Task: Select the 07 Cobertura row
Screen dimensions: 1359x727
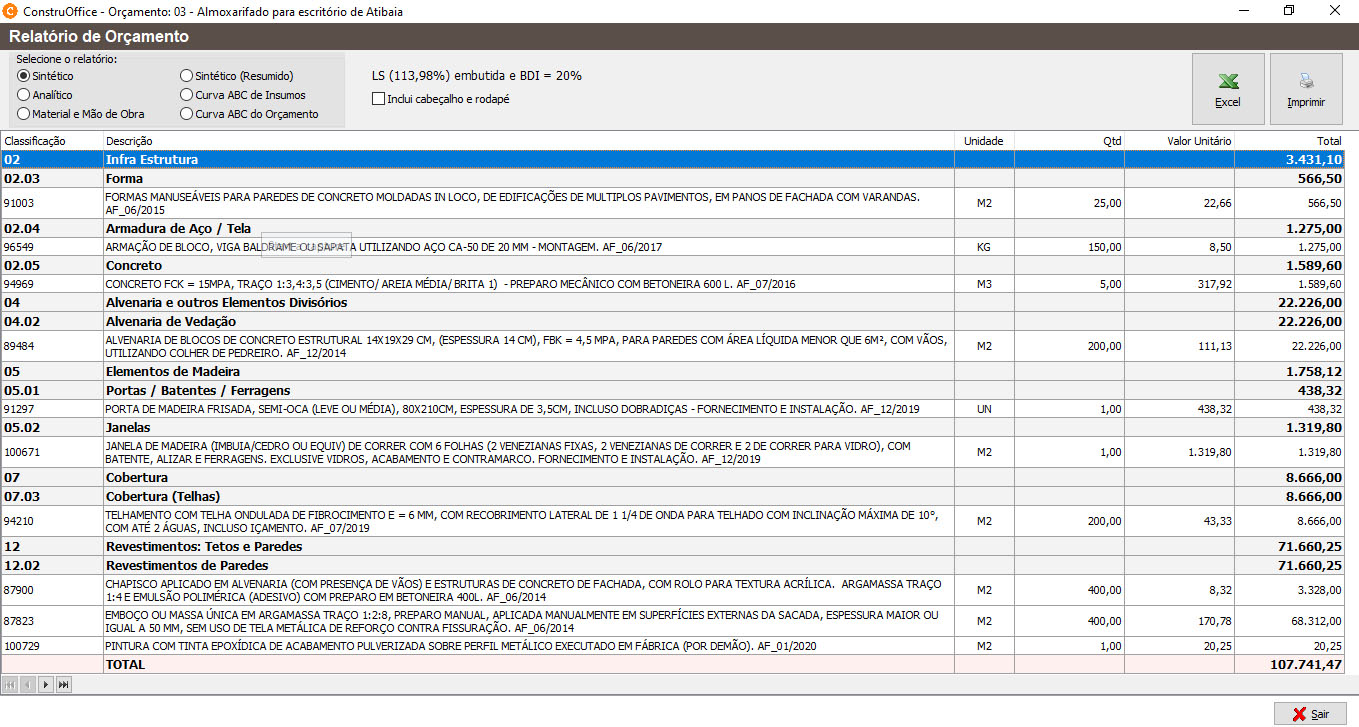Action: coord(673,478)
